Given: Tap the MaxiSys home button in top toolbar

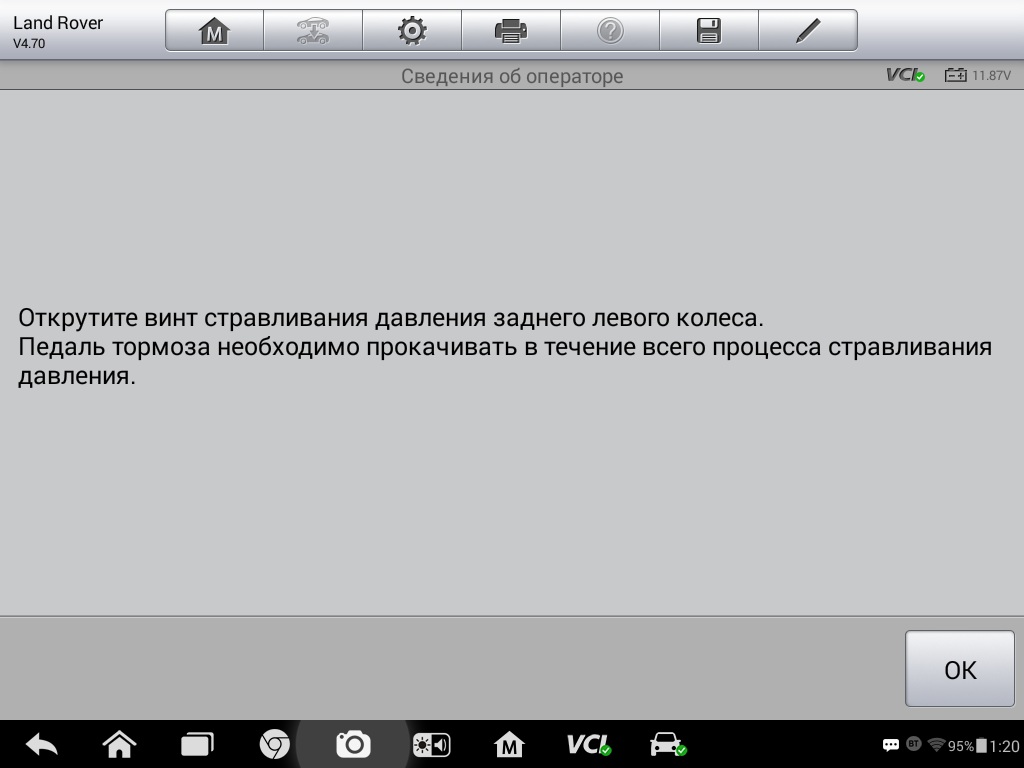Looking at the screenshot, I should pyautogui.click(x=214, y=31).
